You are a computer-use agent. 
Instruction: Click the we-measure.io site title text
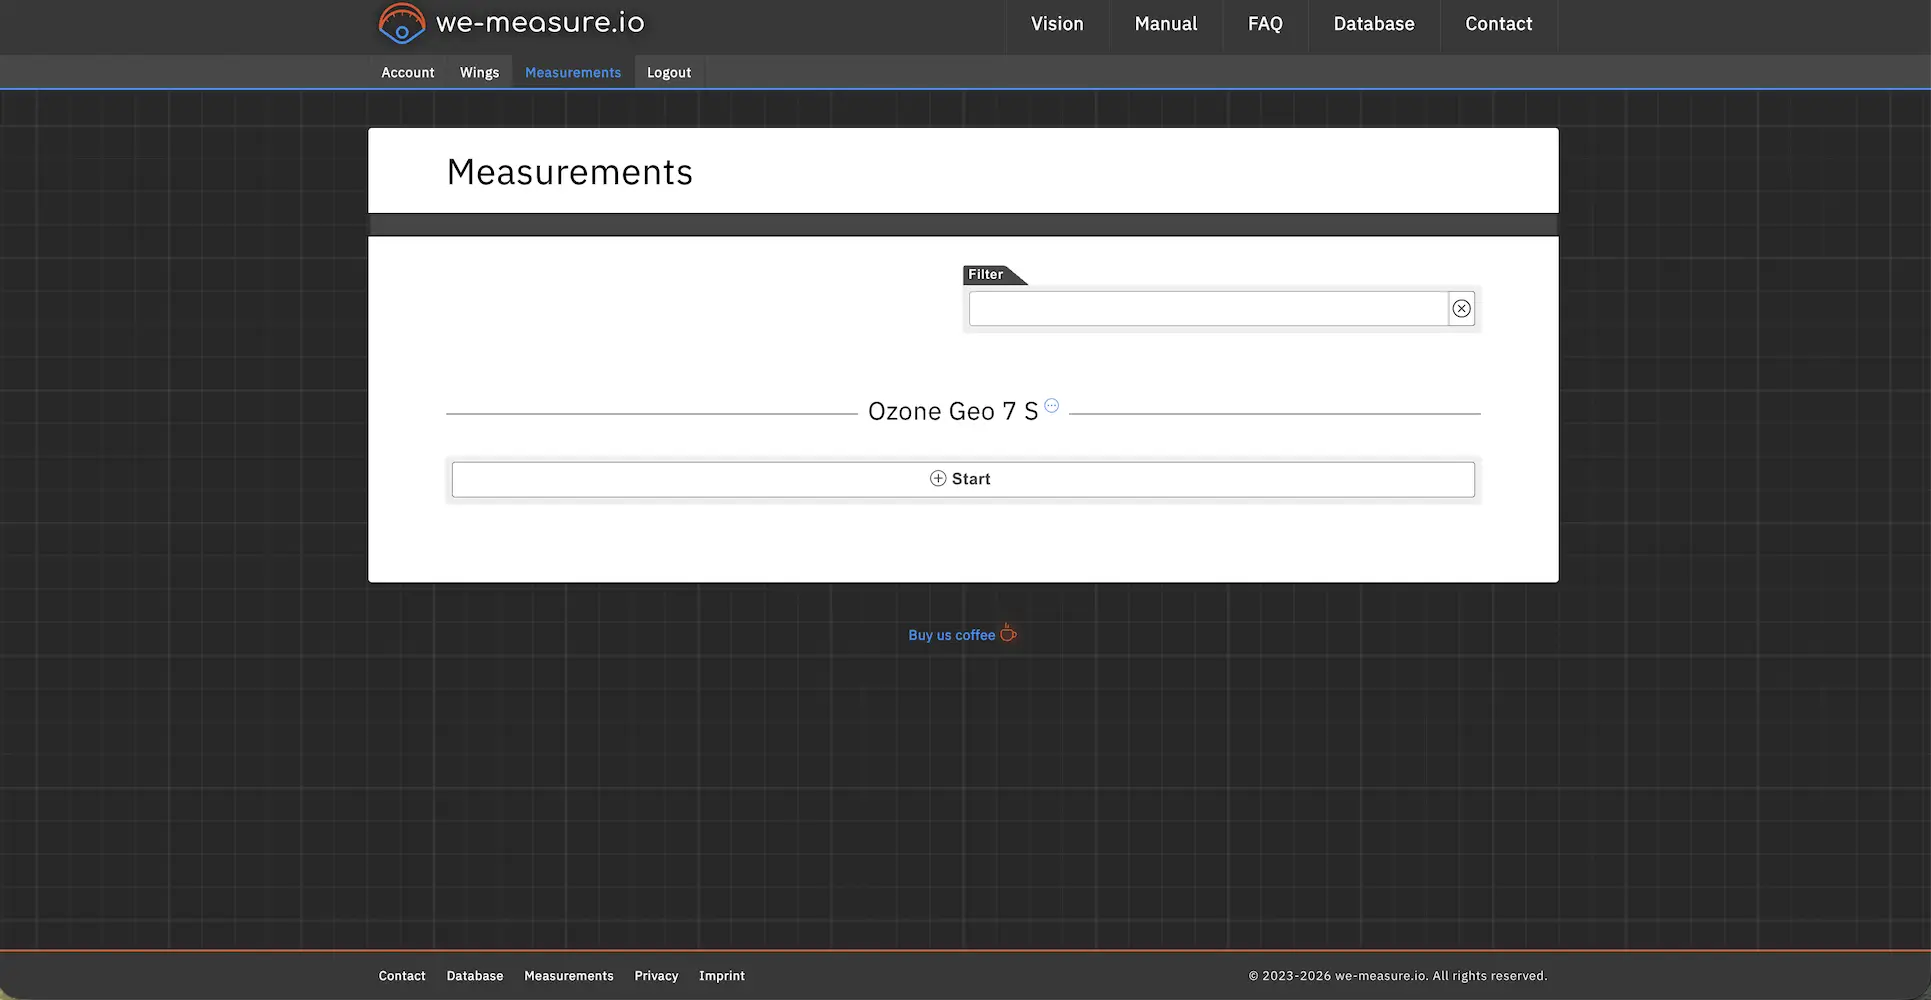tap(540, 23)
